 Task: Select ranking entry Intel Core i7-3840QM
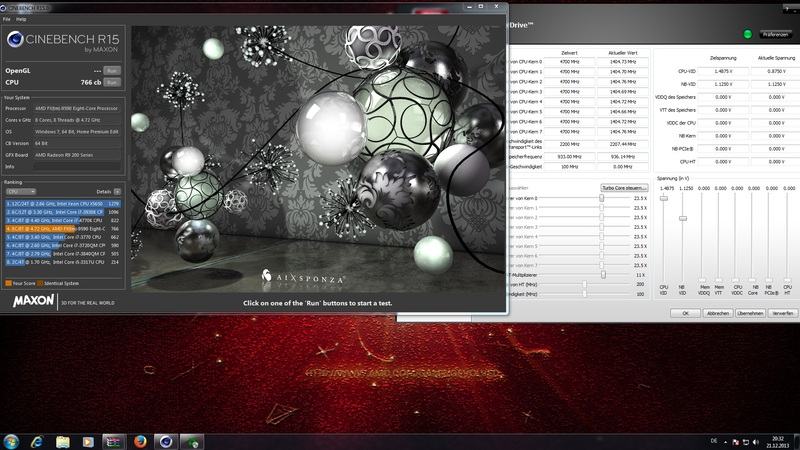(x=63, y=254)
